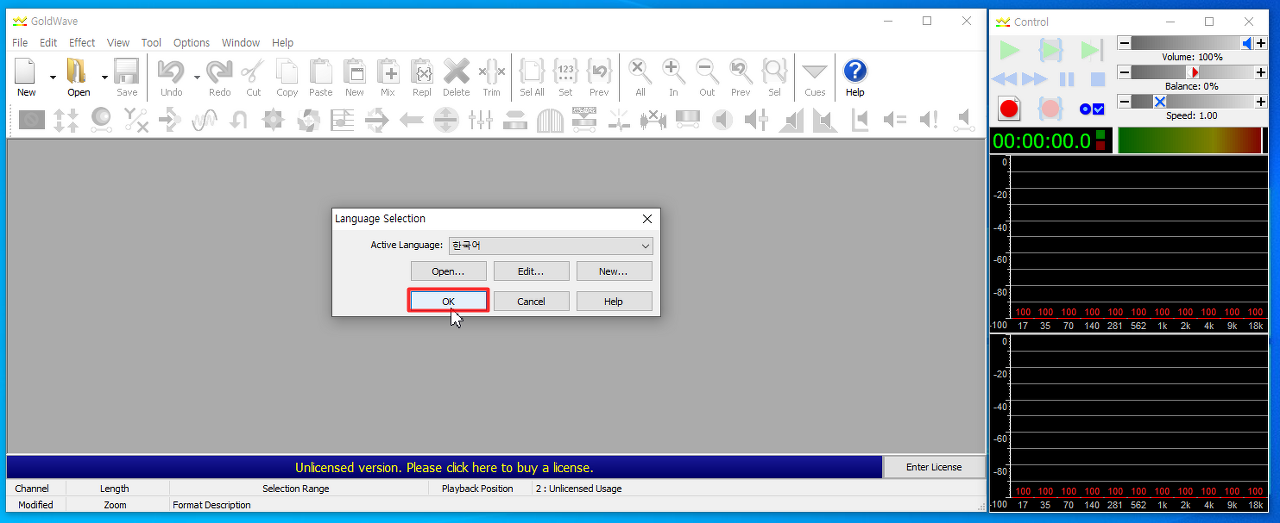Screen dimensions: 1280x523
Task: Click the Rewind button in Control window
Action: coord(1004,79)
